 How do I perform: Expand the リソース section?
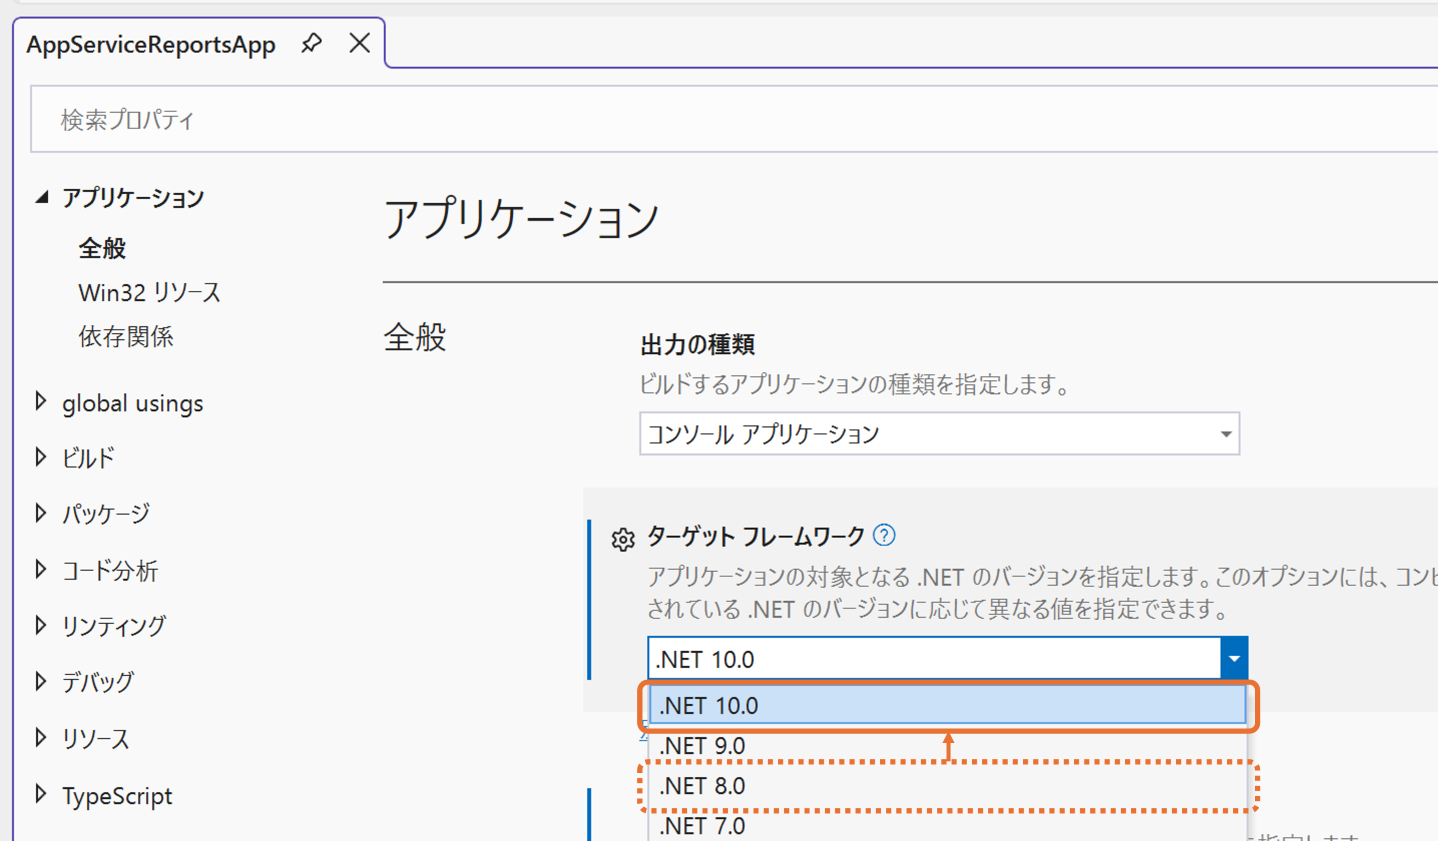41,738
